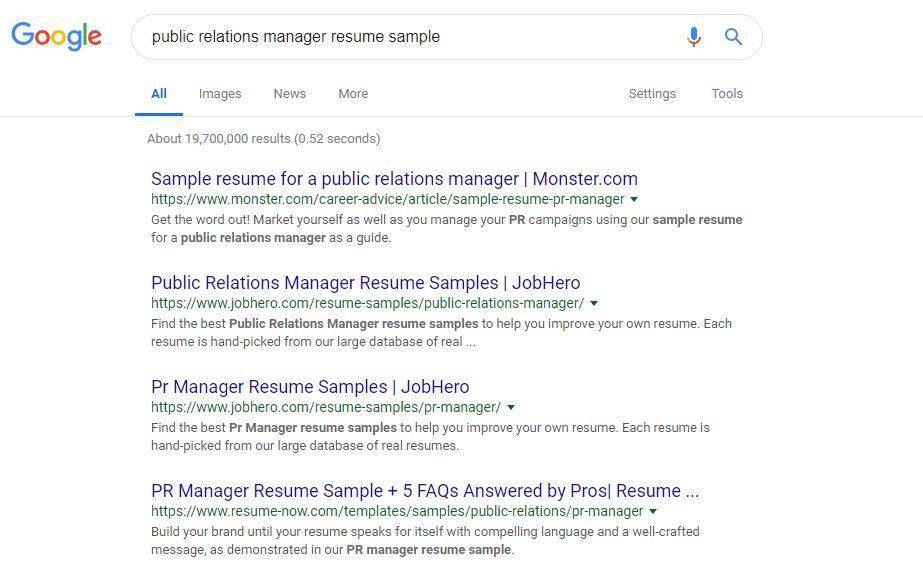This screenshot has width=923, height=572.
Task: Click the monster.com green URL text
Action: point(387,199)
